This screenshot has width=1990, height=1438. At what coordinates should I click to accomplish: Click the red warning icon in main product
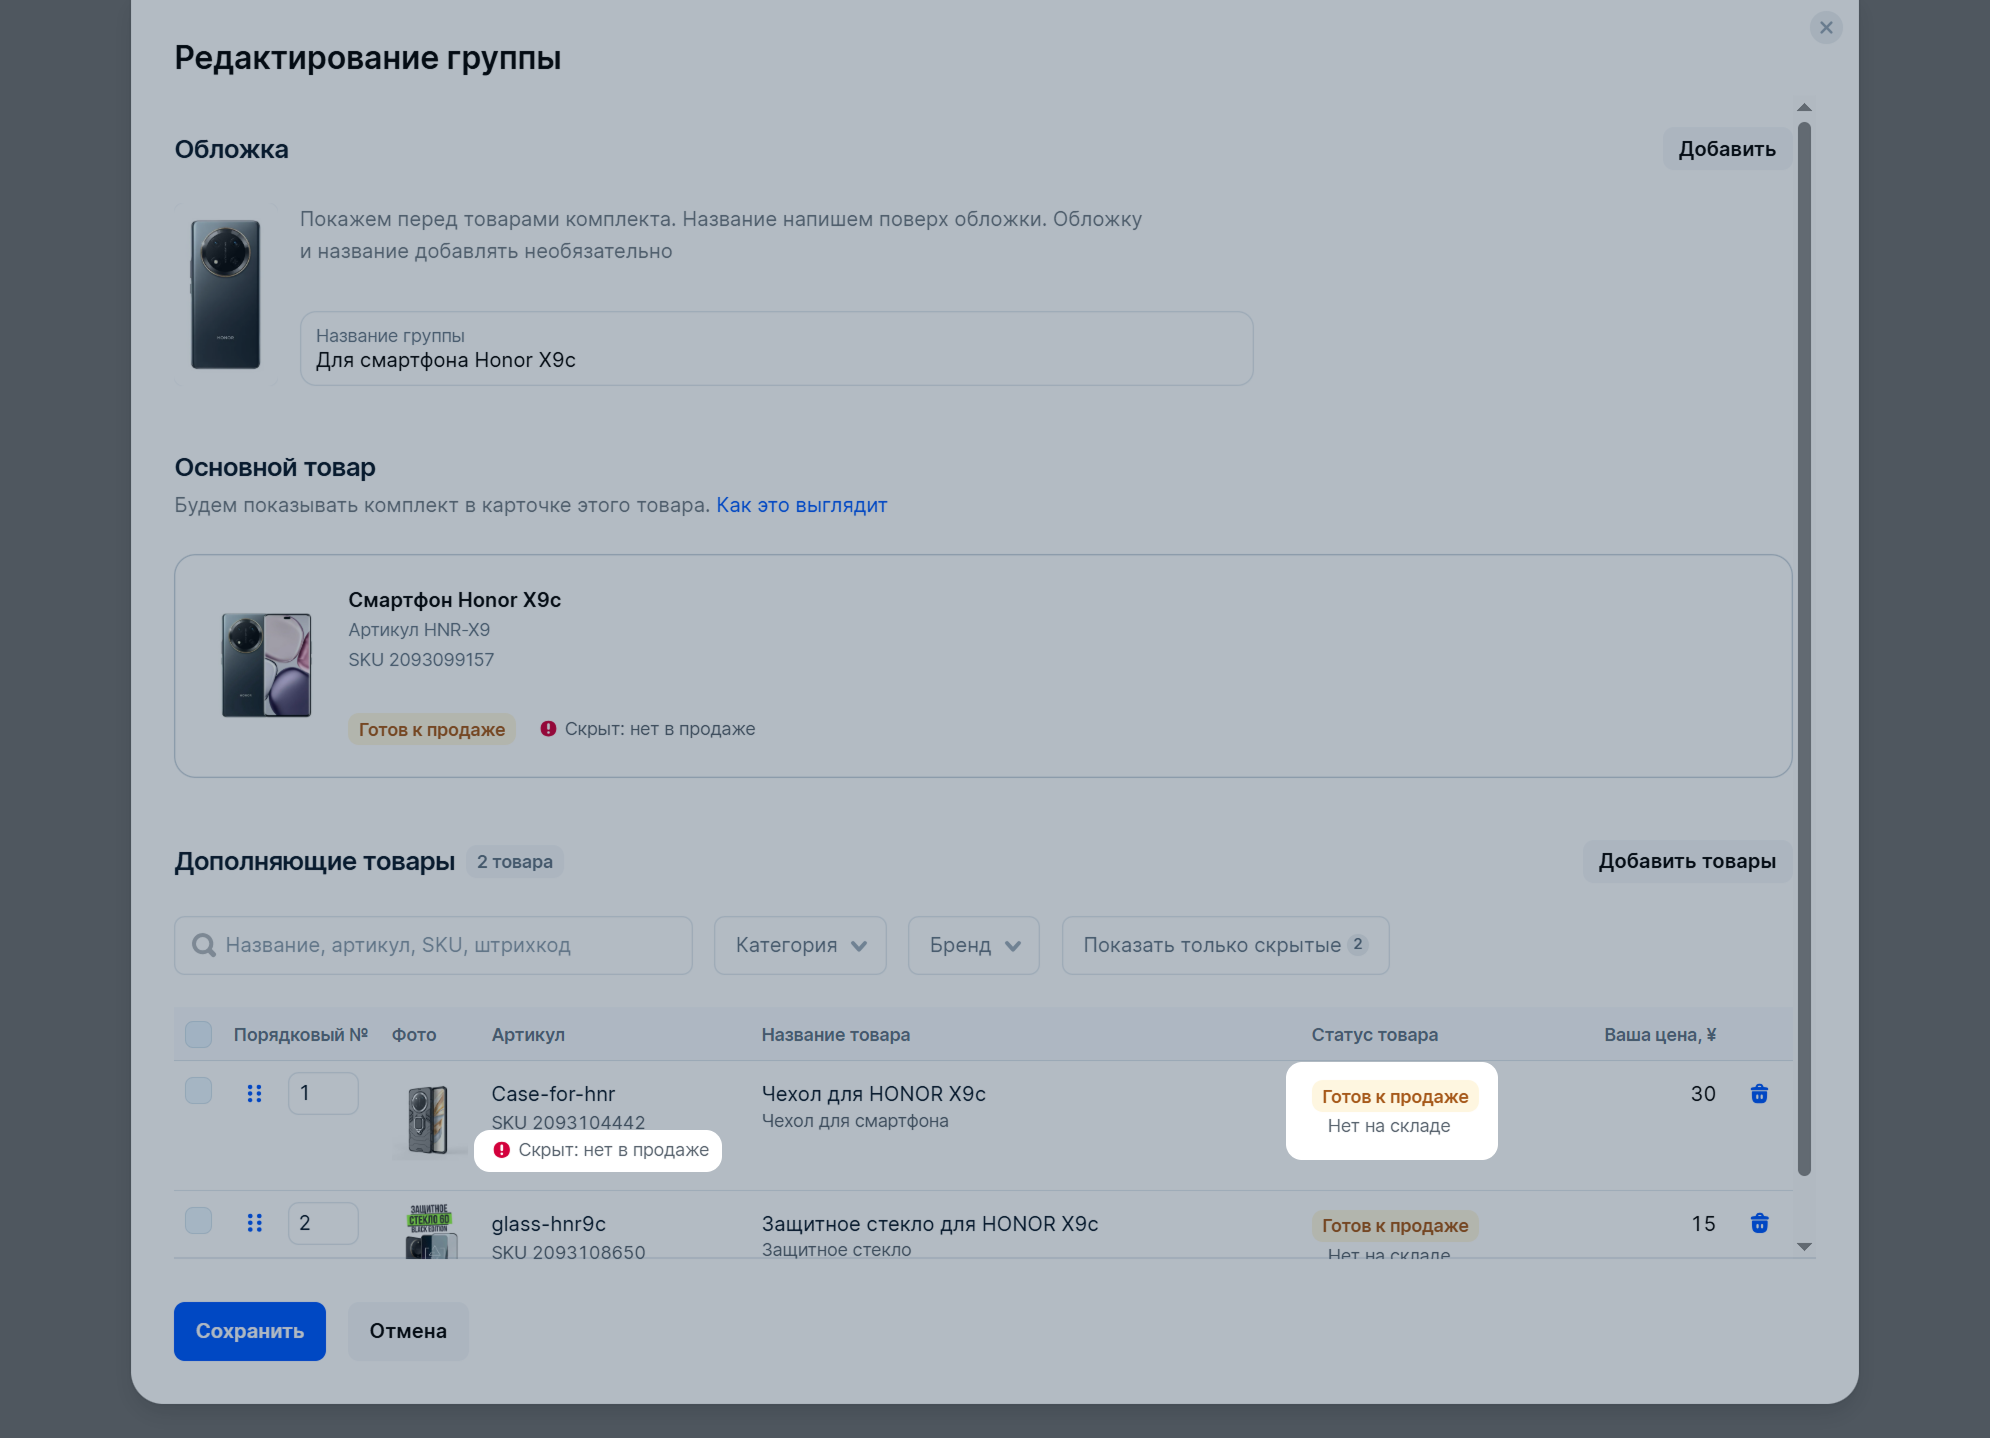[x=548, y=729]
